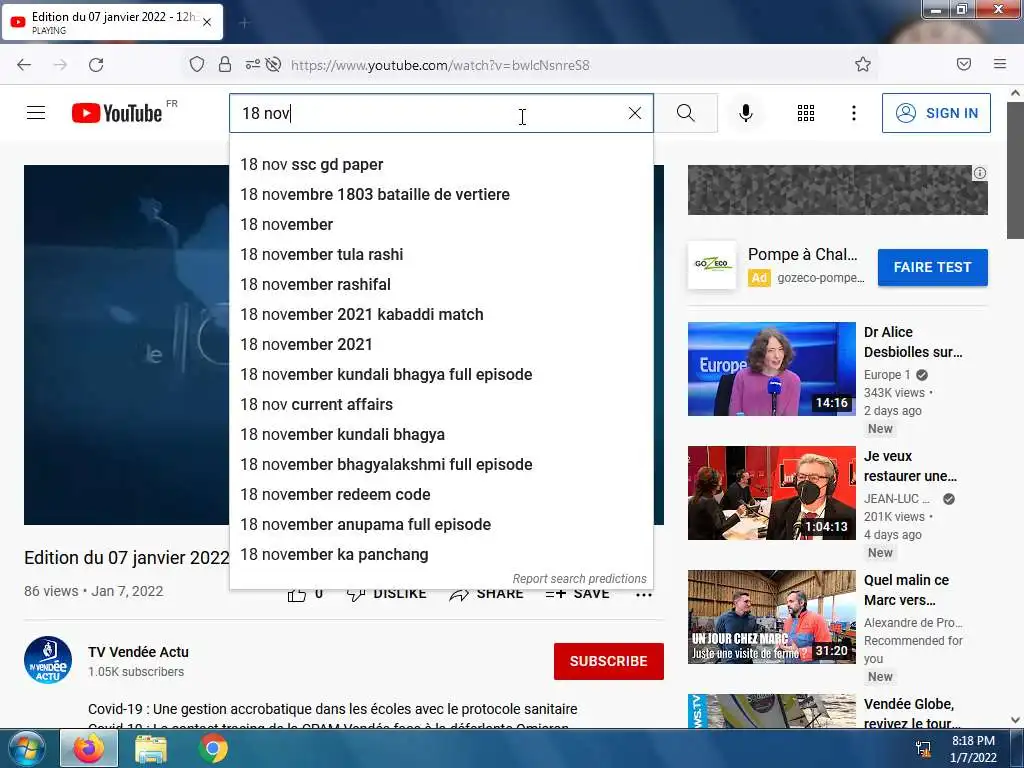Open more actions ellipsis under video
Image resolution: width=1024 pixels, height=768 pixels.
click(x=644, y=594)
